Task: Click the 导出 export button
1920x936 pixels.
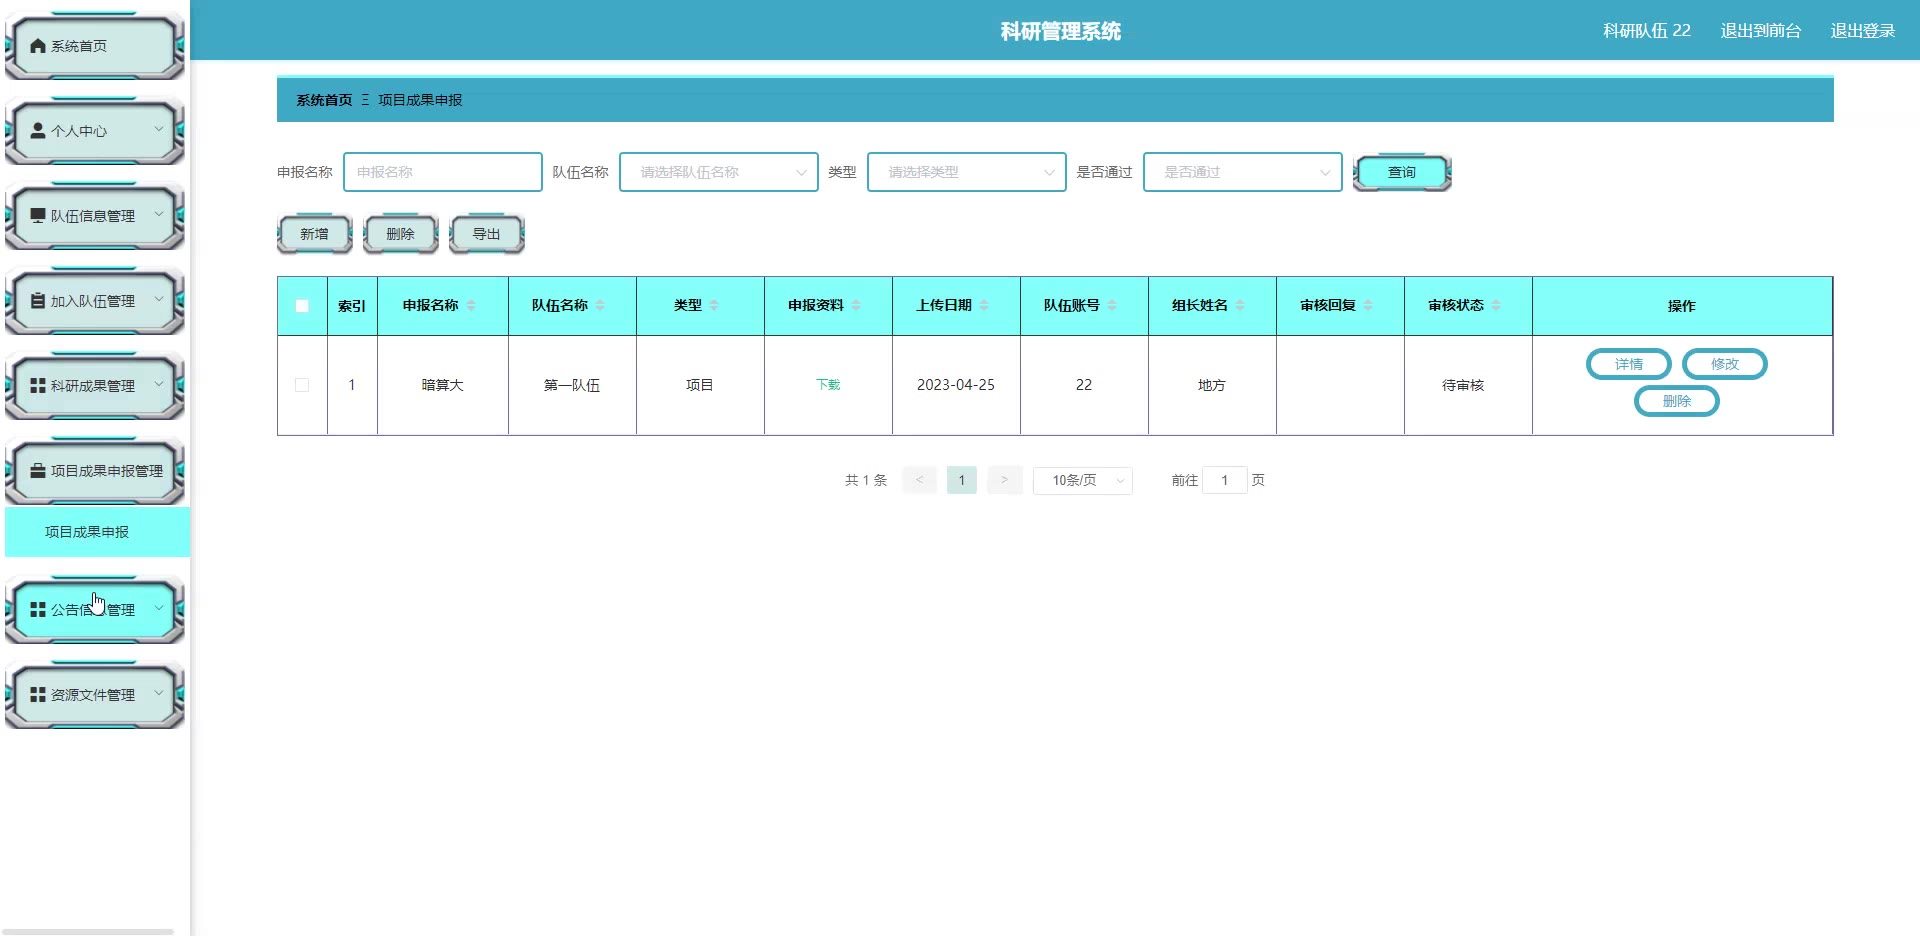Action: (x=487, y=234)
